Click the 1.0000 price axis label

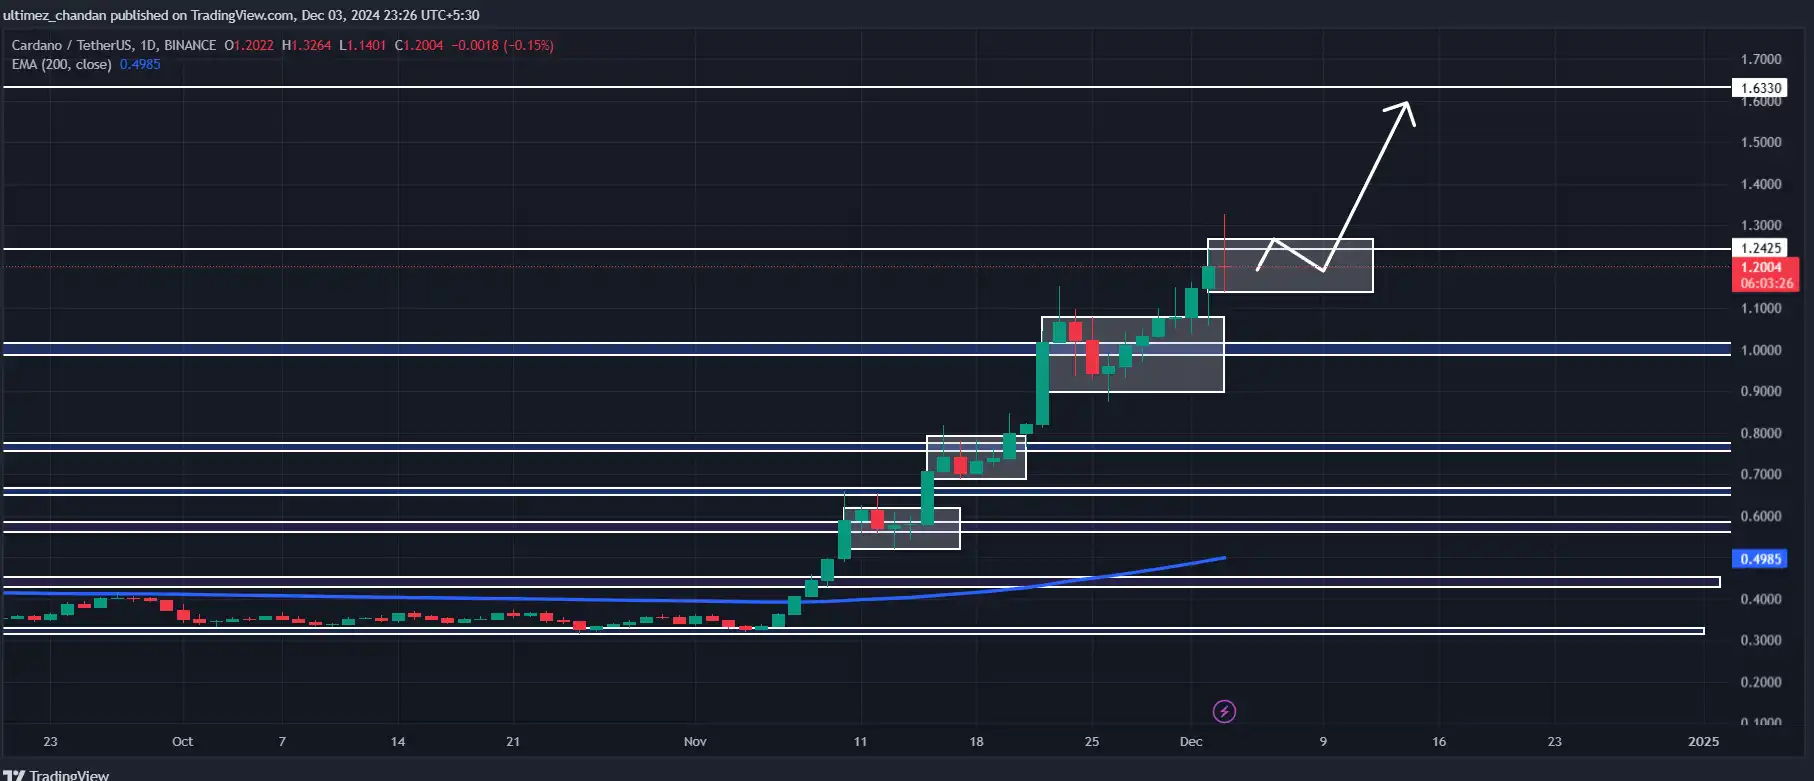click(x=1761, y=350)
